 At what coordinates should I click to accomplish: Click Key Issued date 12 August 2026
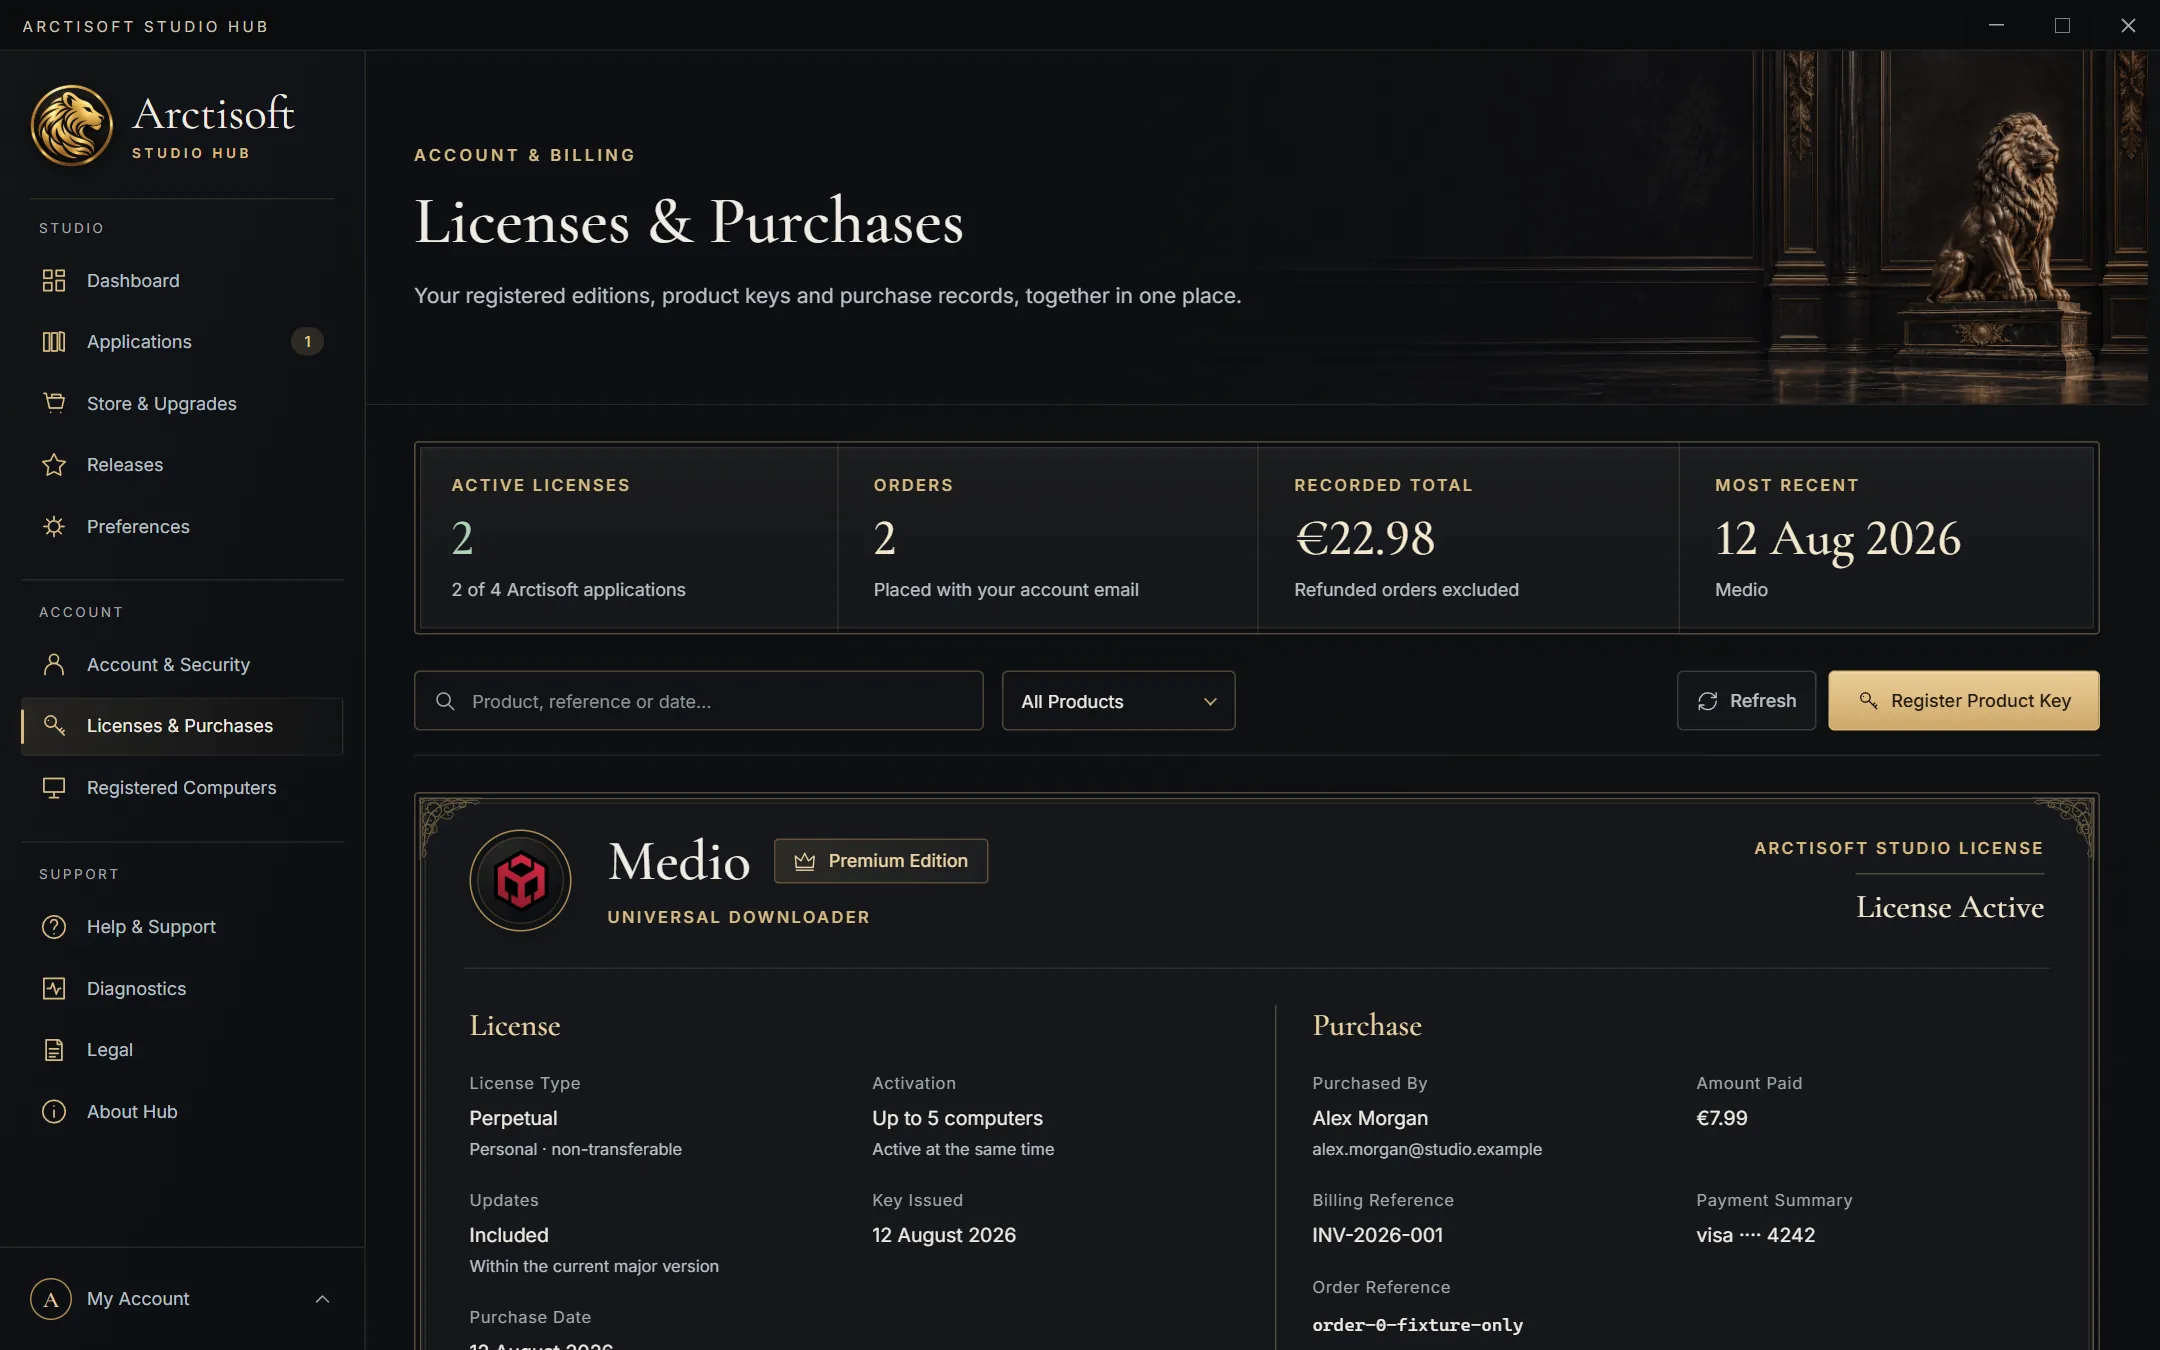pyautogui.click(x=943, y=1235)
